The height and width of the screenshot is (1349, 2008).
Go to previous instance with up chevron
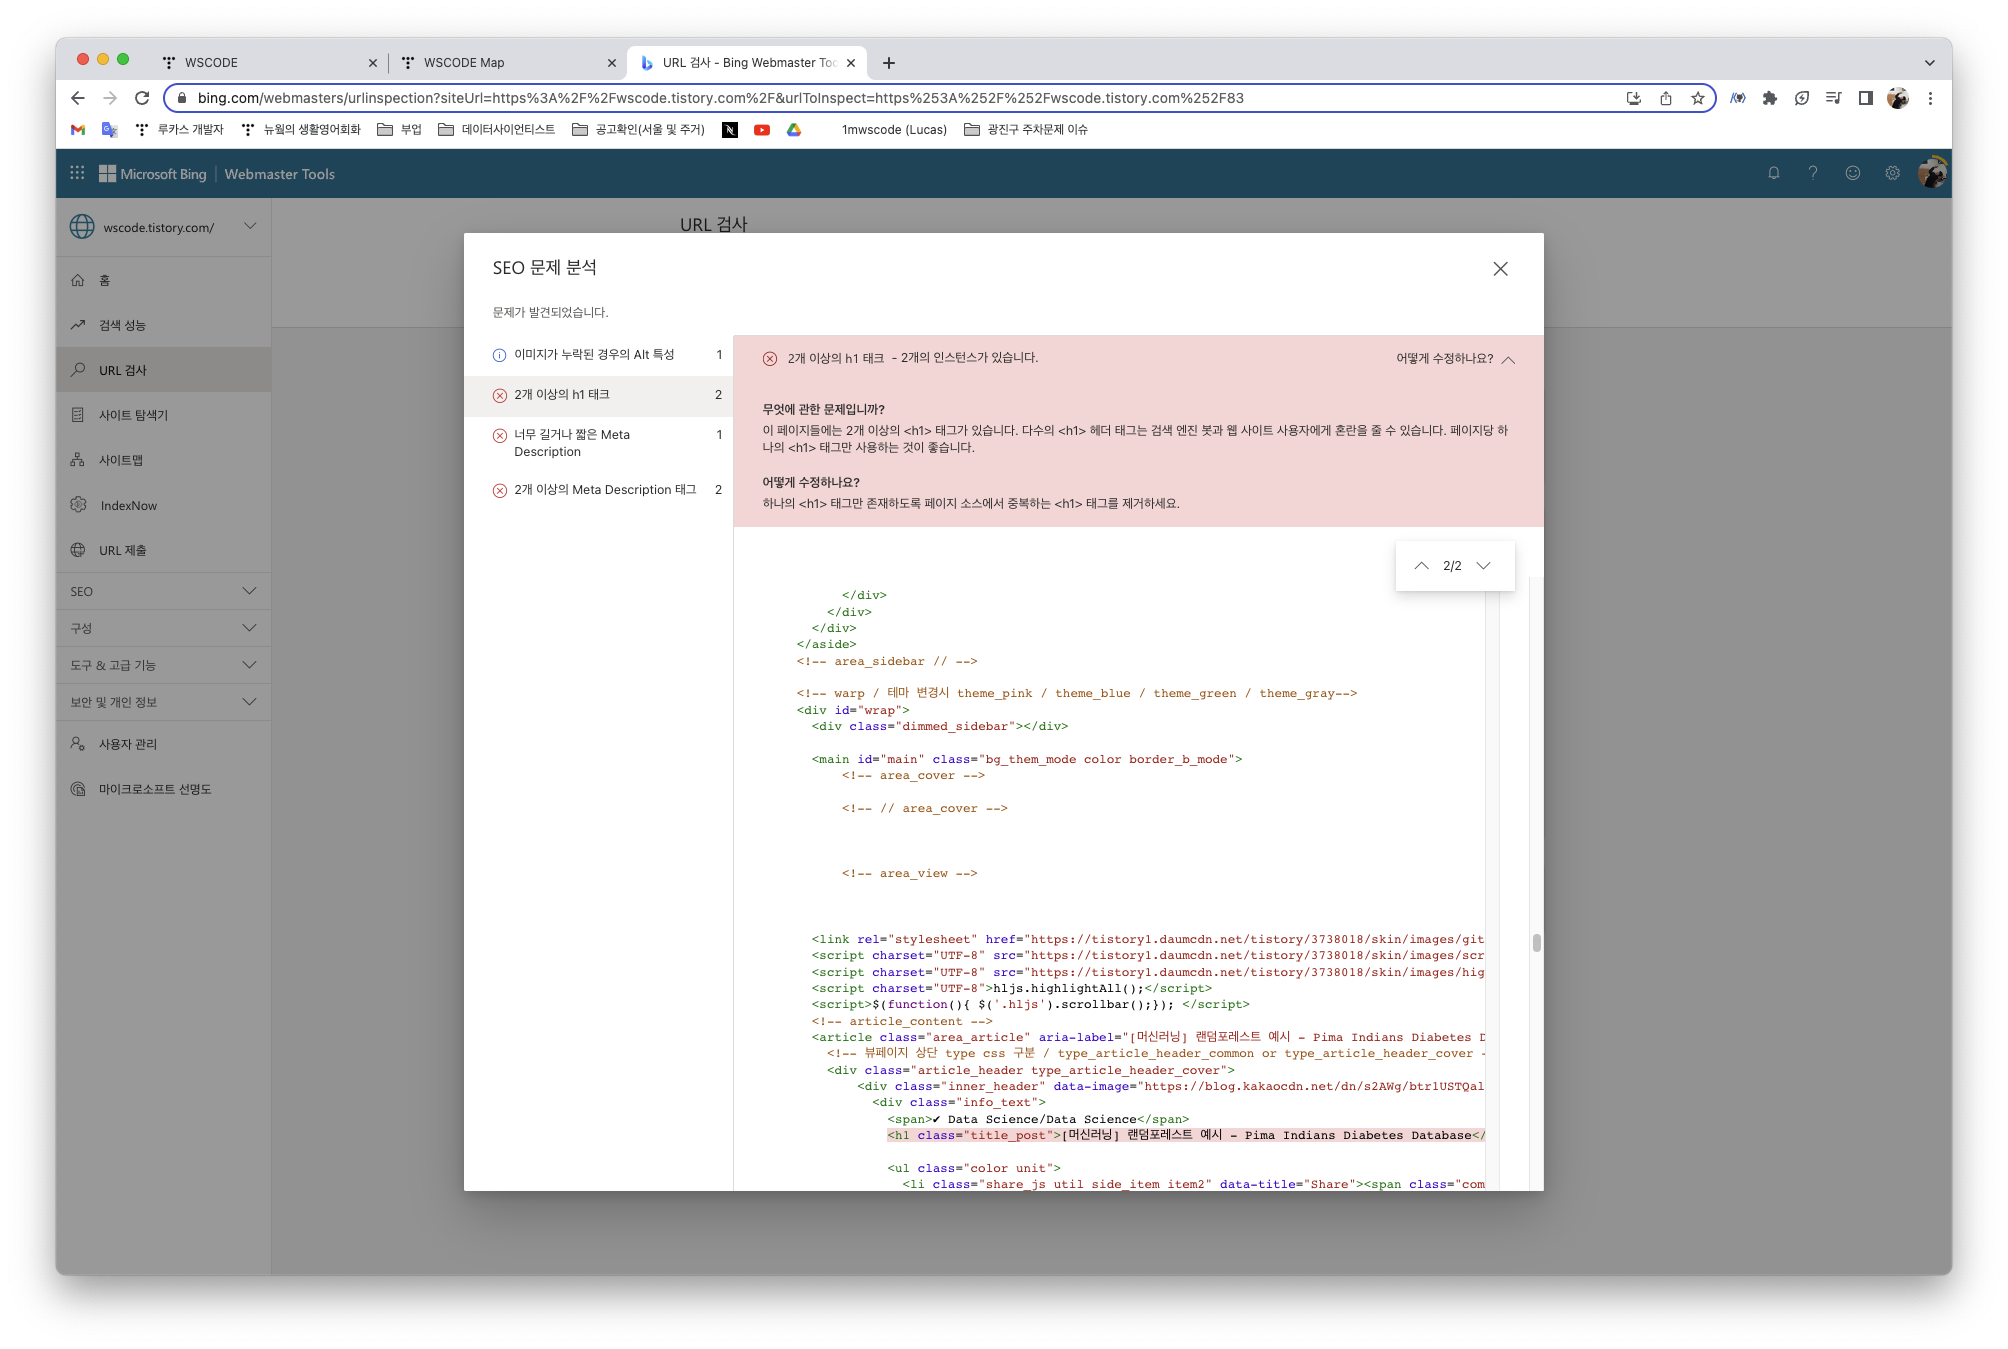[x=1421, y=566]
